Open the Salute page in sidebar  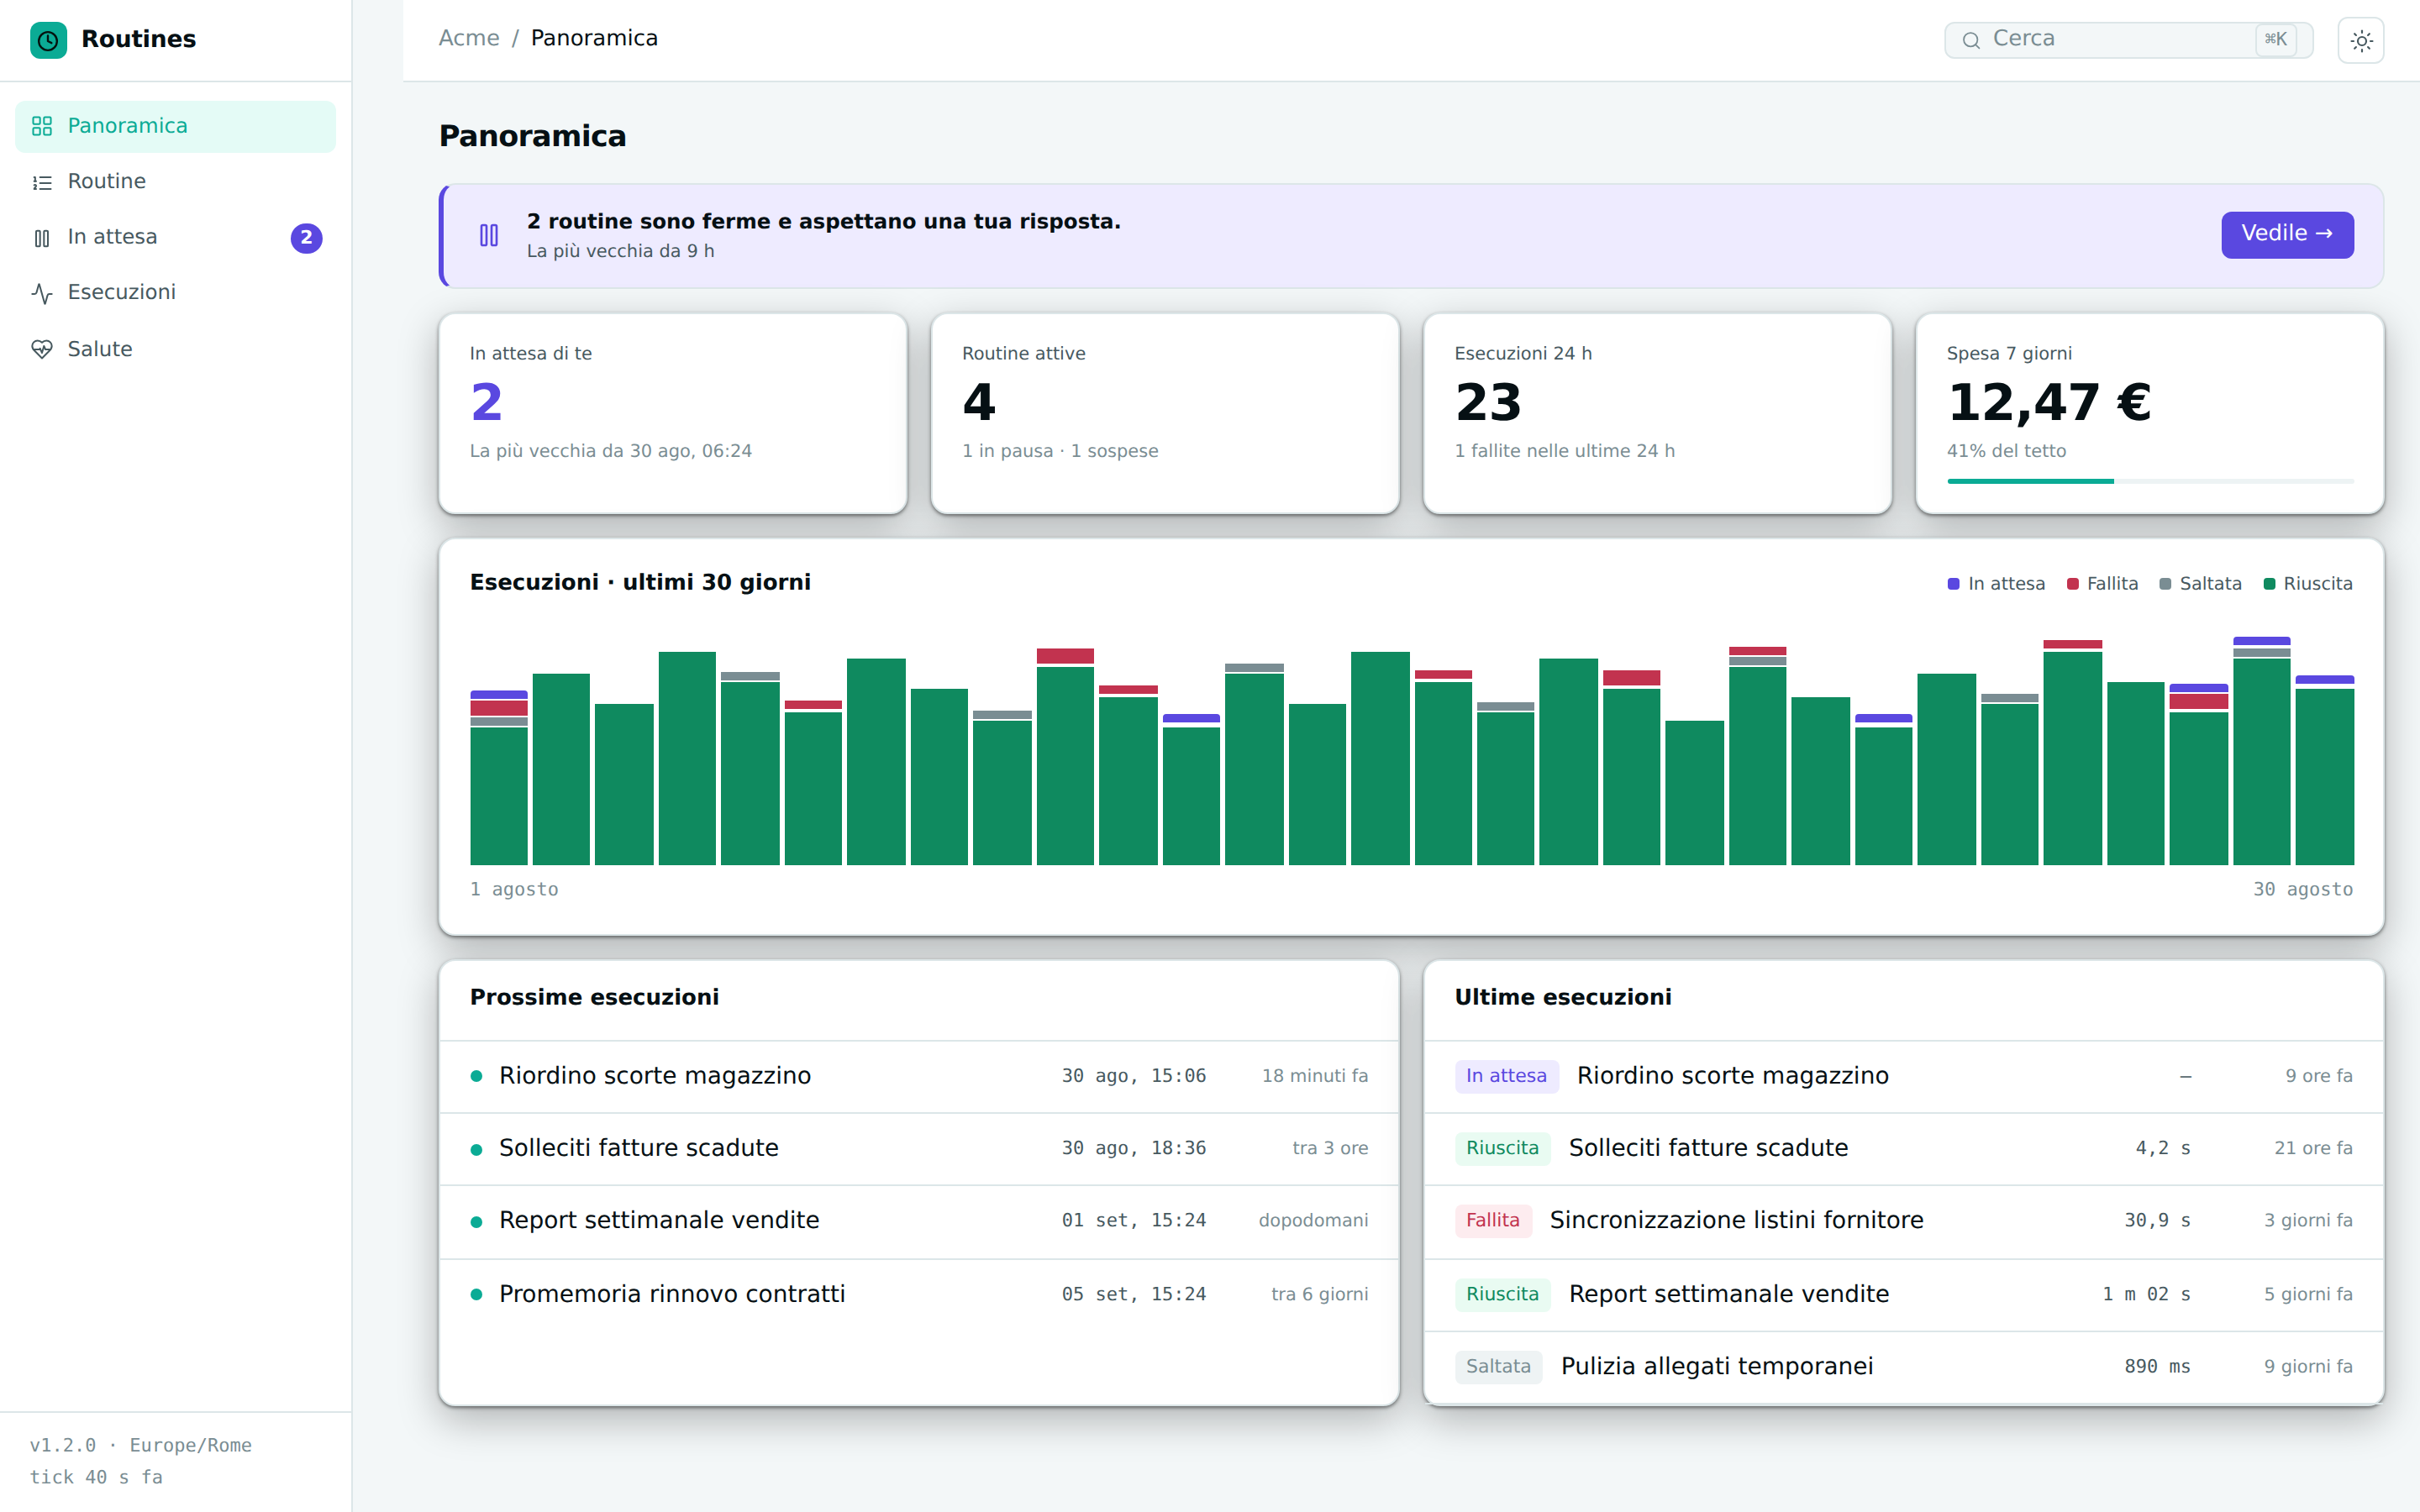point(176,349)
